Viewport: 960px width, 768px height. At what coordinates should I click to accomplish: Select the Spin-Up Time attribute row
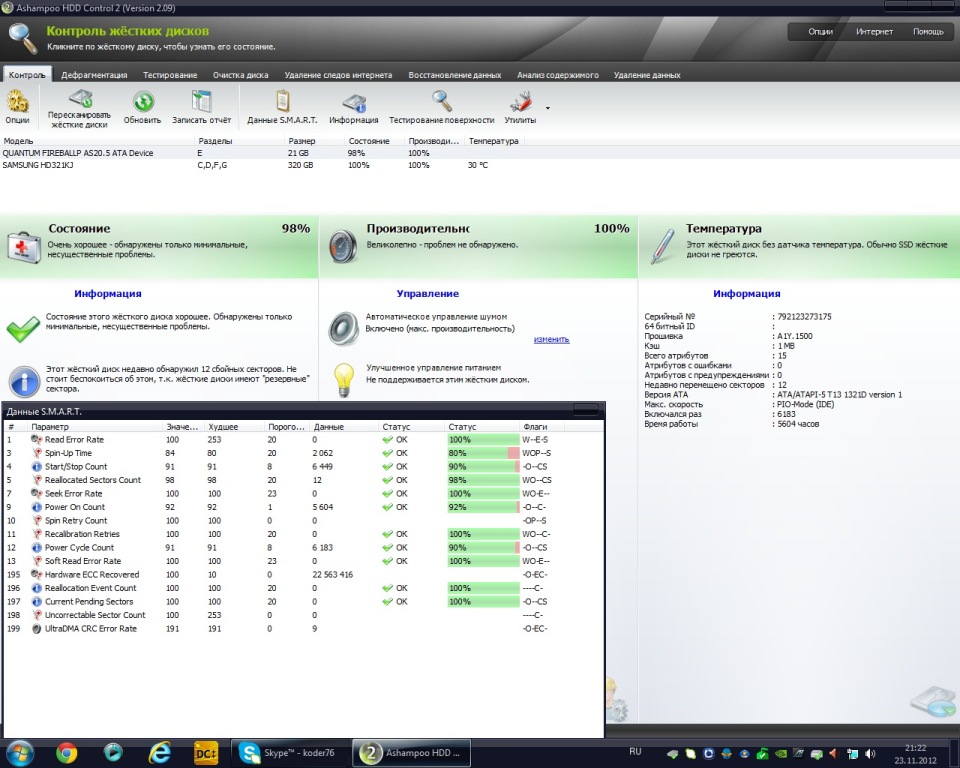[303, 453]
